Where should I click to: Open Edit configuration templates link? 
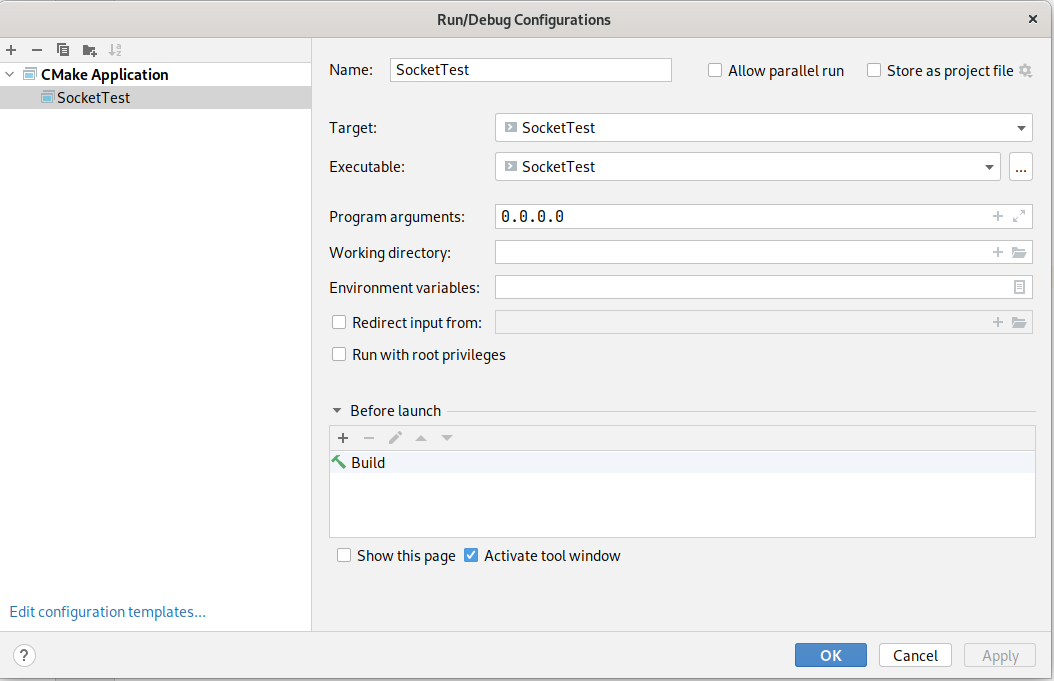[x=108, y=612]
